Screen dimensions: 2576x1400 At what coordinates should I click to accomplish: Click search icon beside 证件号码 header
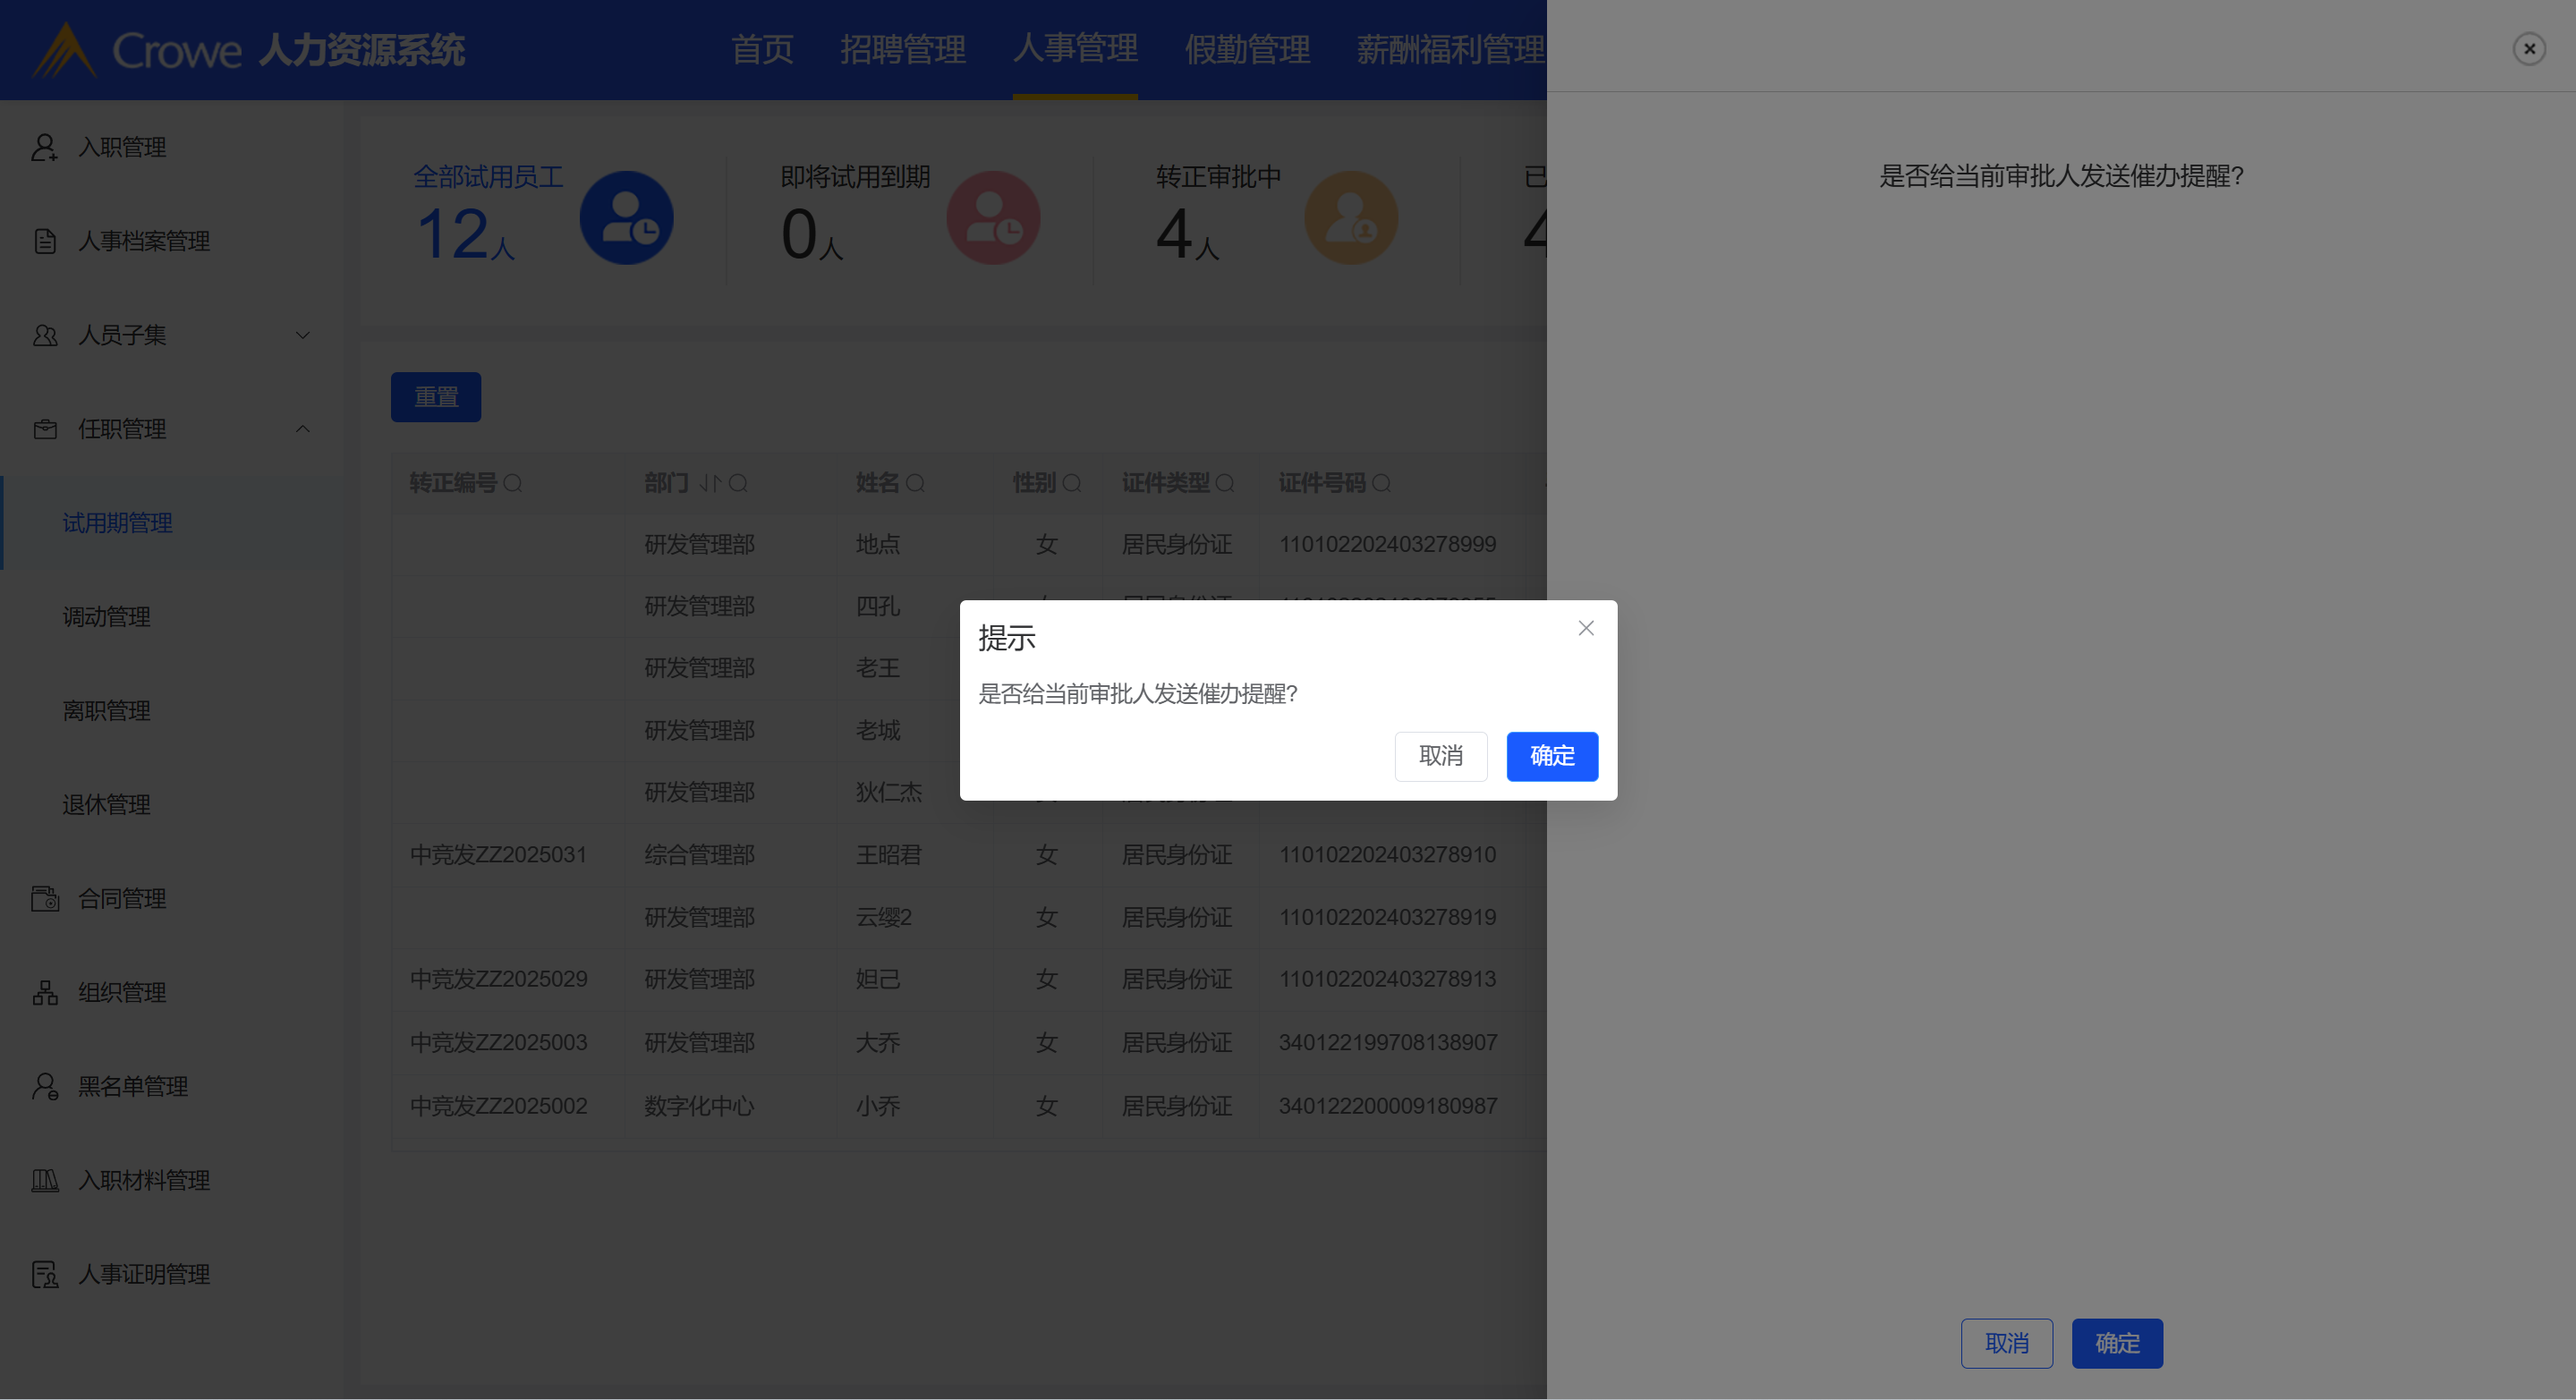click(x=1381, y=484)
